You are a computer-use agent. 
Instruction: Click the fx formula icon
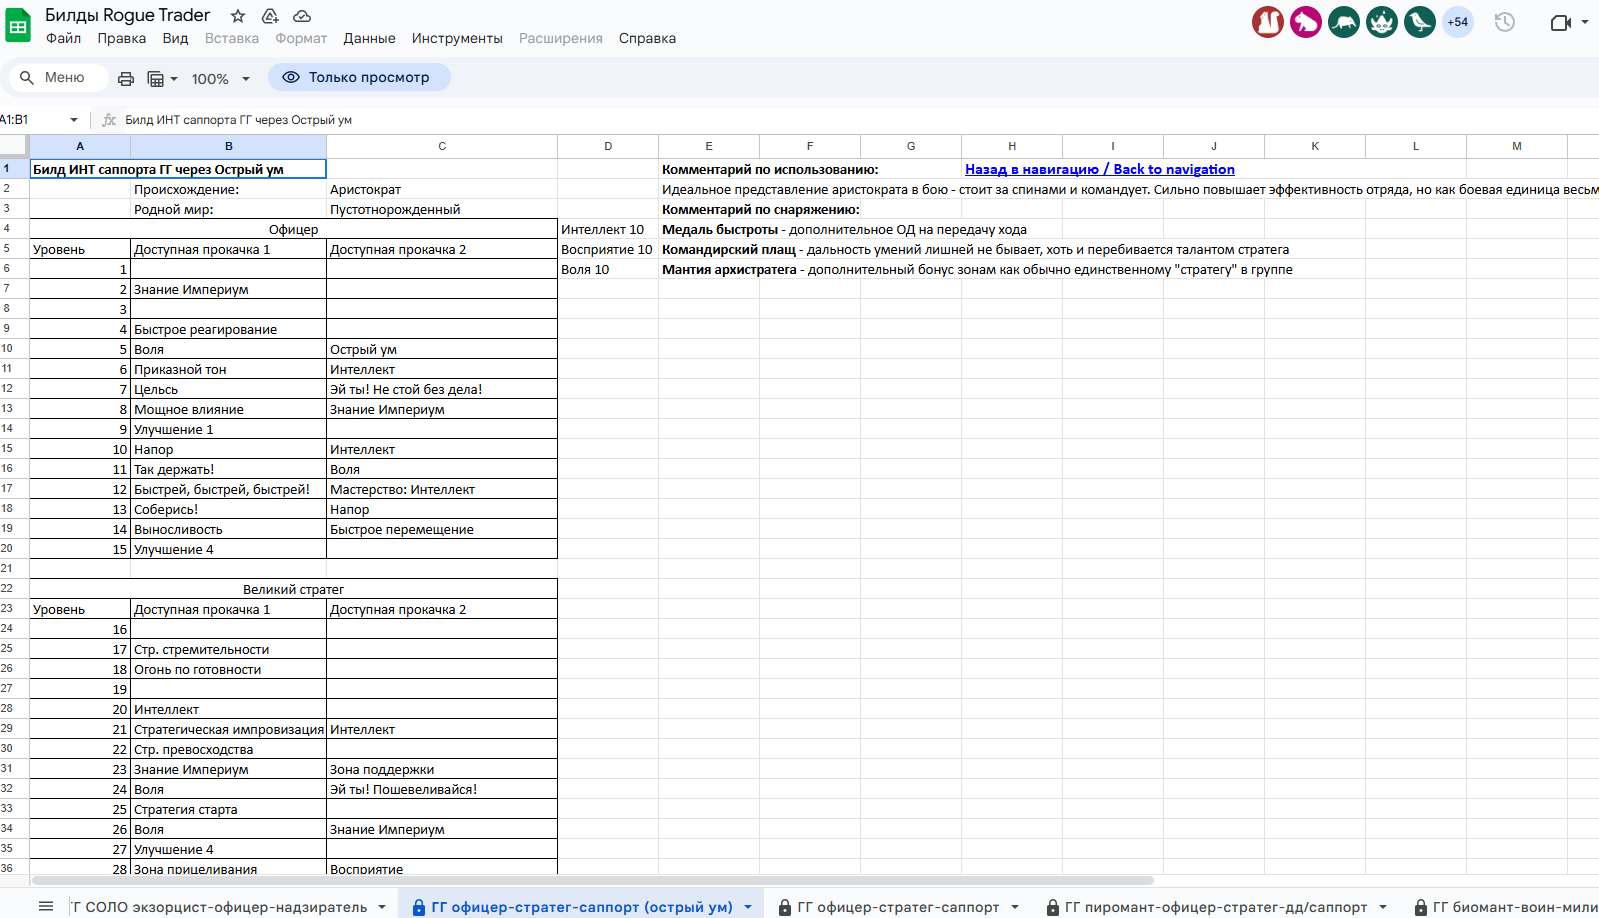pyautogui.click(x=110, y=120)
